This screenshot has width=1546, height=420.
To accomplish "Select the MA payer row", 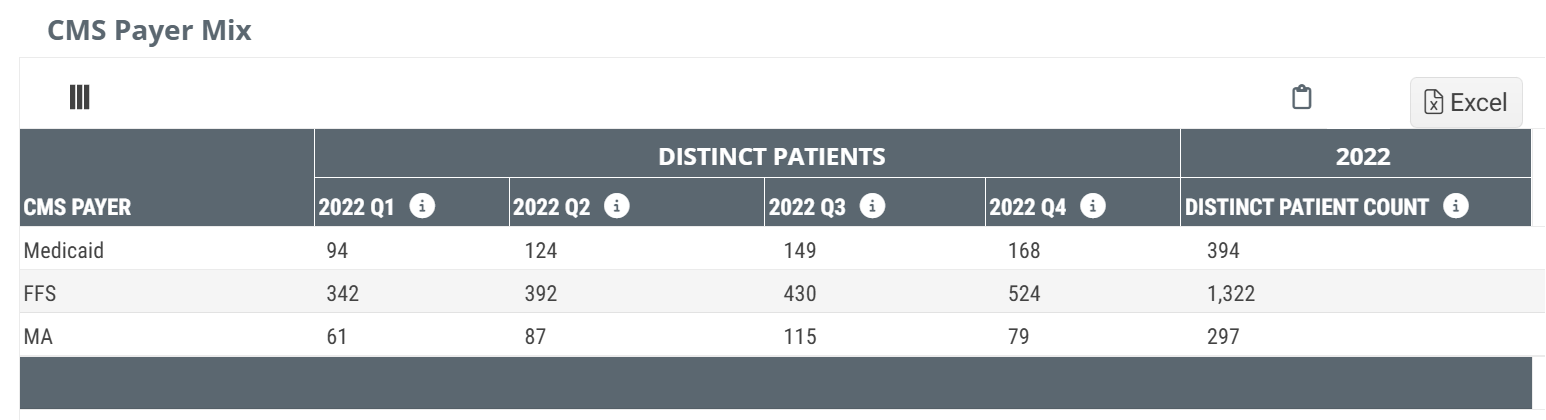I will click(775, 335).
